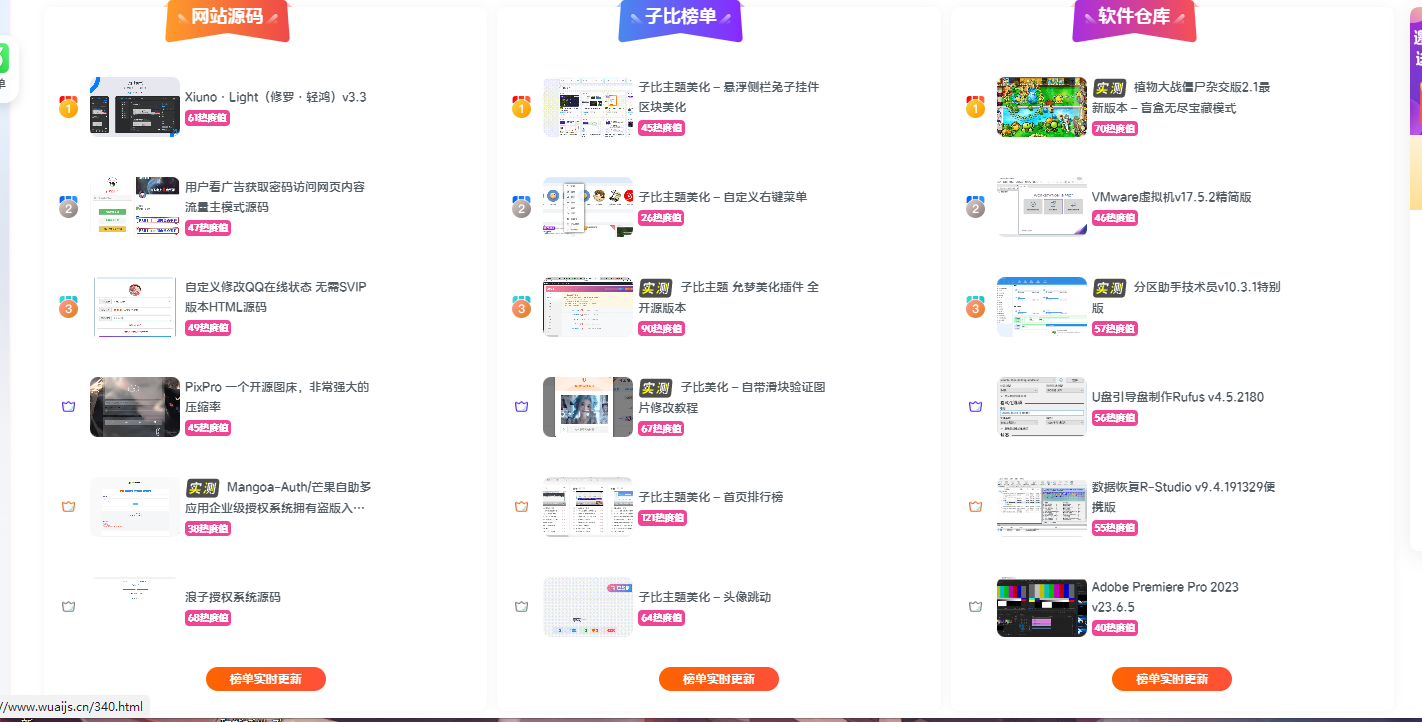Click the 70热度值 badge under 植物大战僵尸
Screen dimensions: 1422x722
click(x=1115, y=128)
